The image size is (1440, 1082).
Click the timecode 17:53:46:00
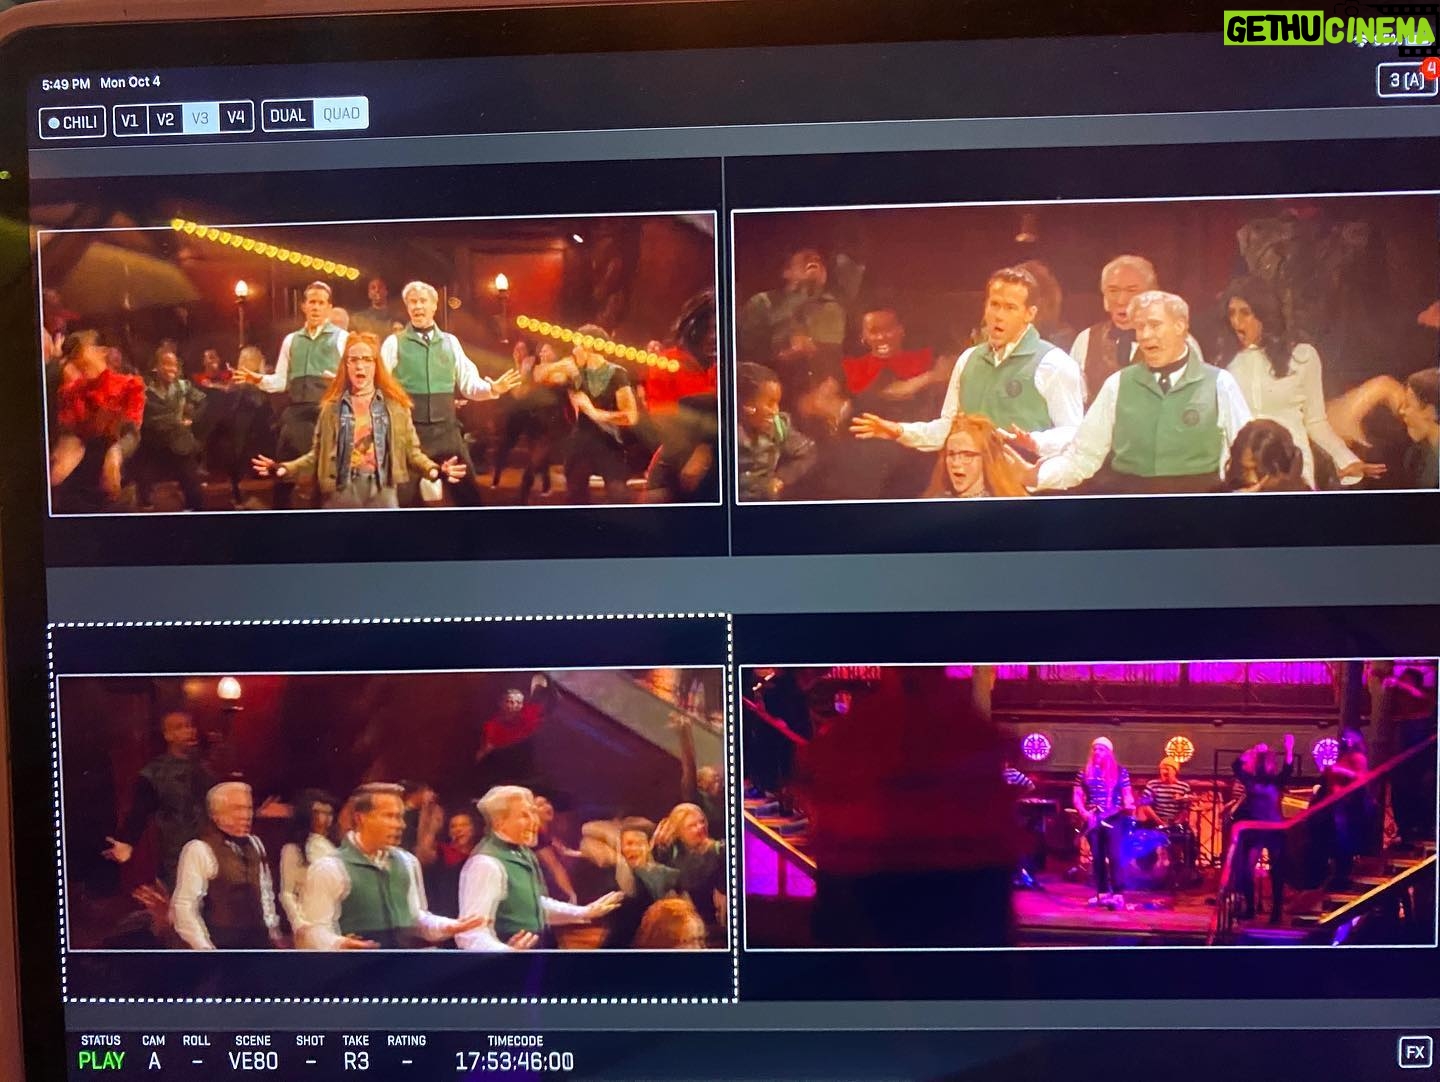pos(514,1061)
